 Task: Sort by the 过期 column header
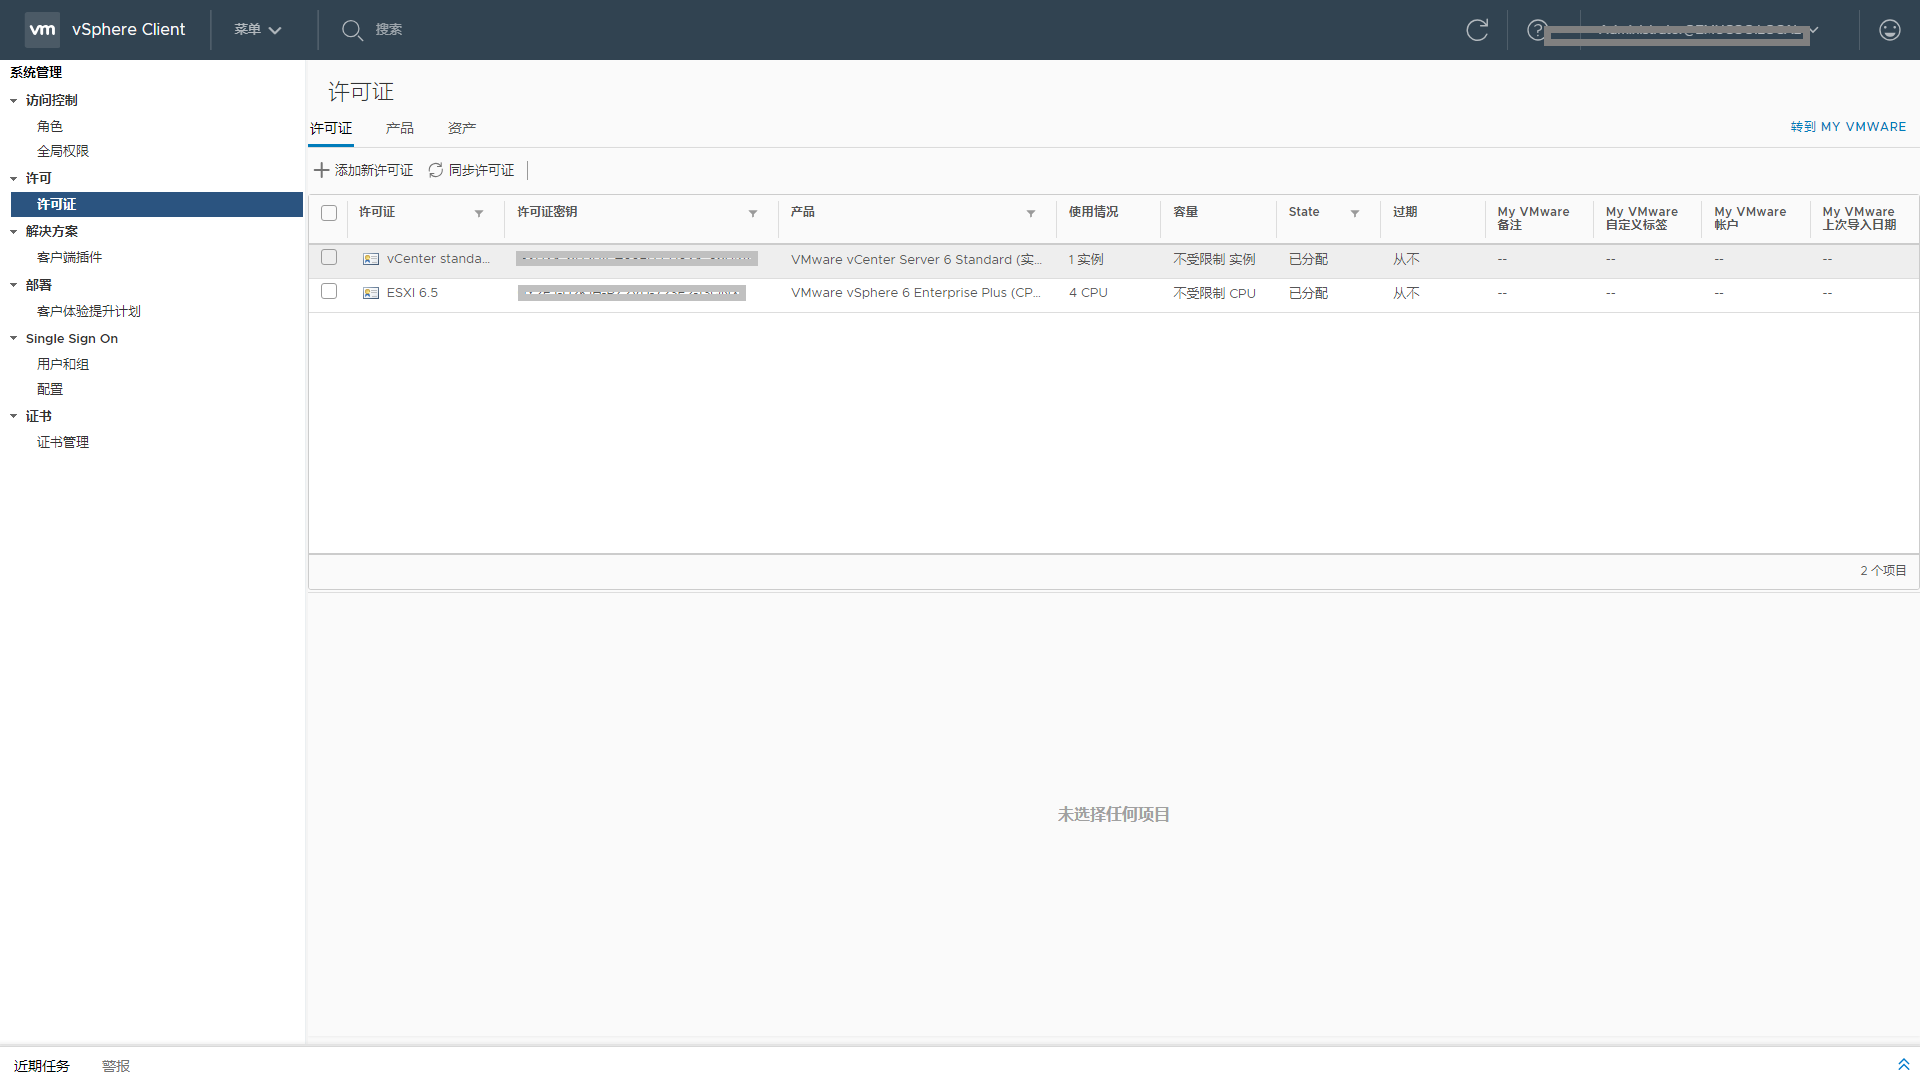[x=1405, y=212]
